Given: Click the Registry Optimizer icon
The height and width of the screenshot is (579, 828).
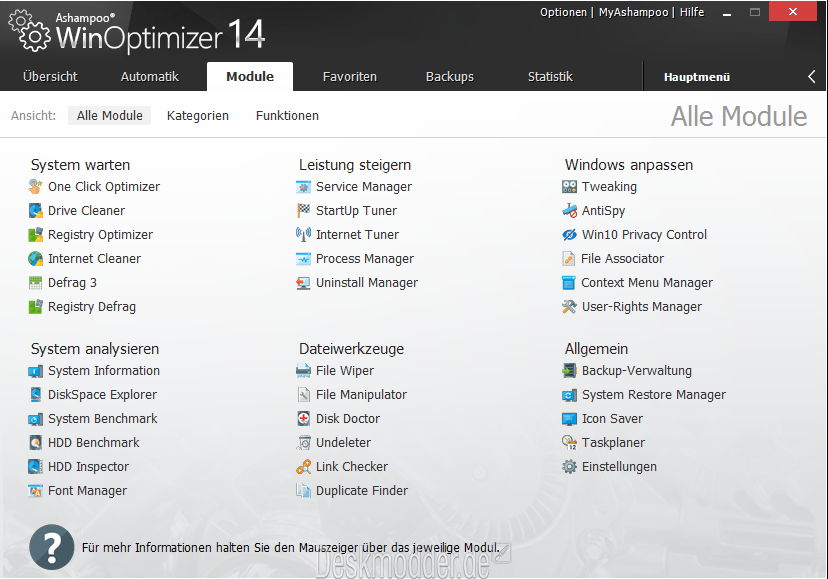Looking at the screenshot, I should (35, 235).
